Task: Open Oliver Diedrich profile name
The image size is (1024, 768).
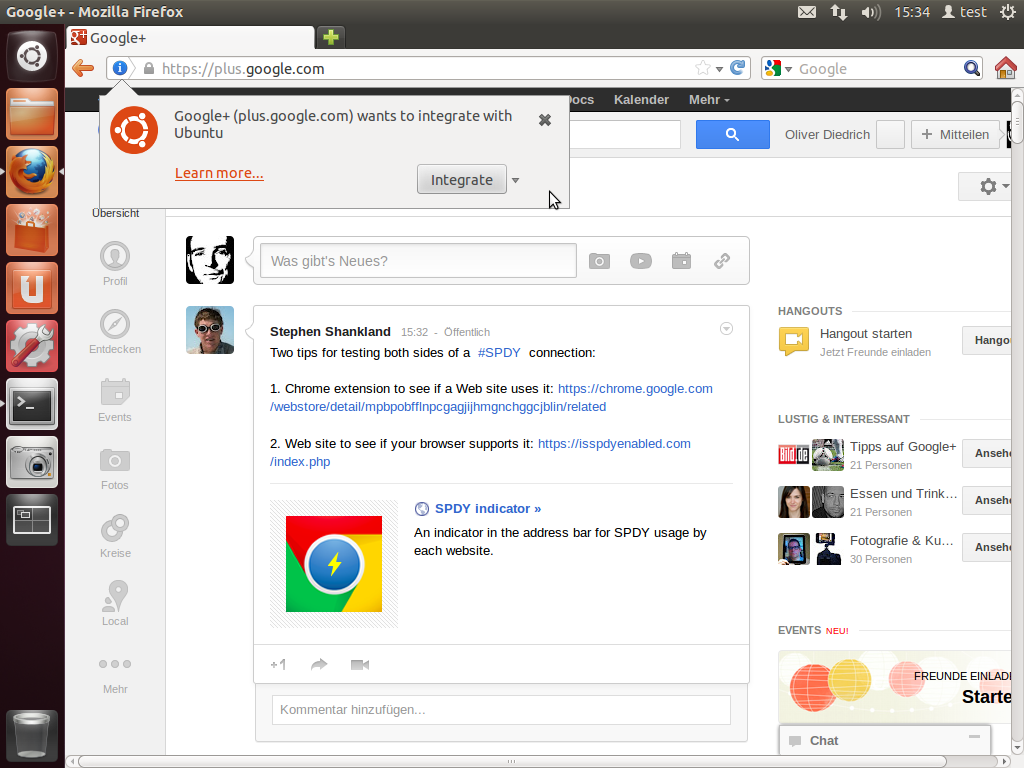Action: [x=827, y=135]
